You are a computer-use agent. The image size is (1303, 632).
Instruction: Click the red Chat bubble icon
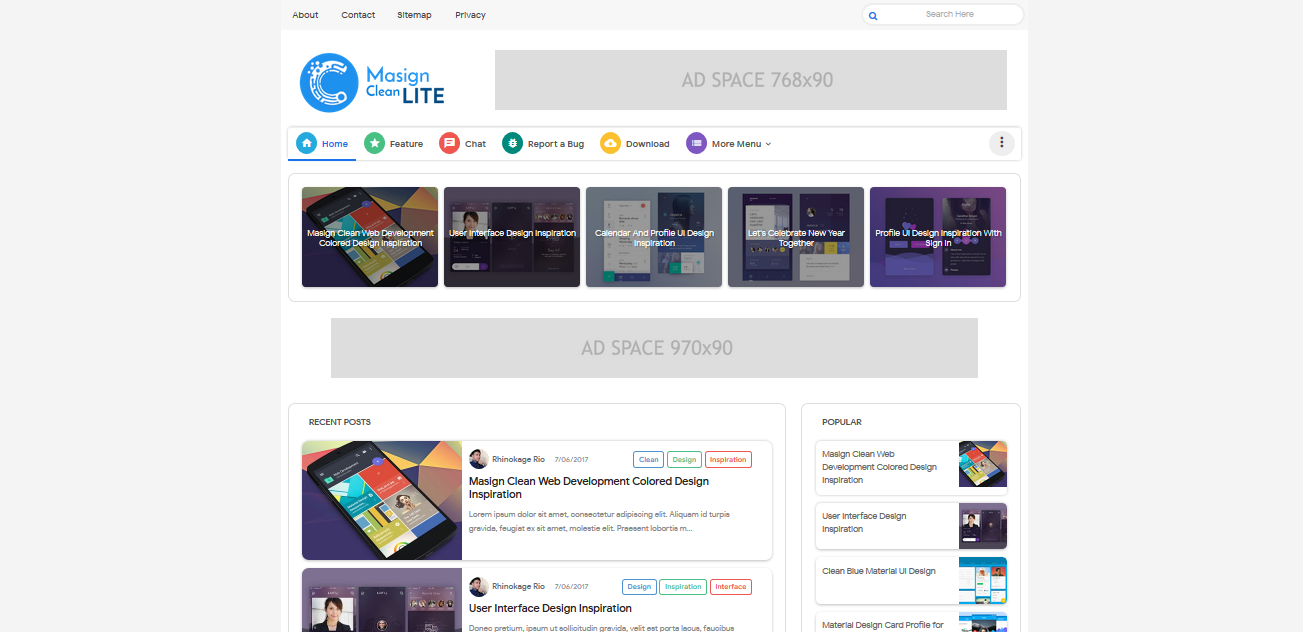tap(450, 143)
